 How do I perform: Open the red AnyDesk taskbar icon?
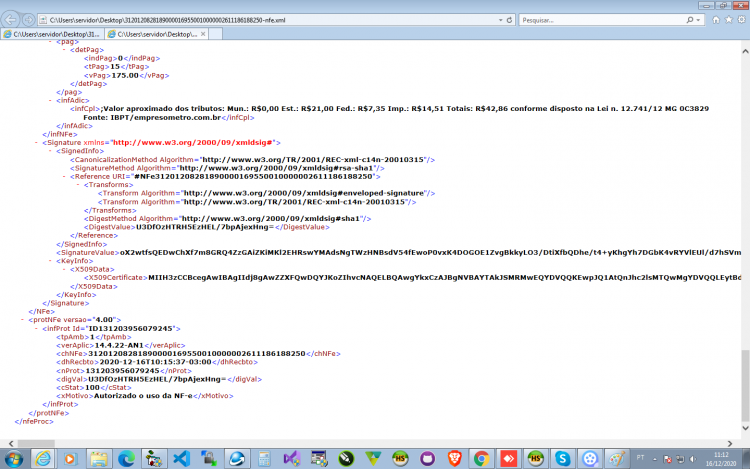pyautogui.click(x=508, y=459)
